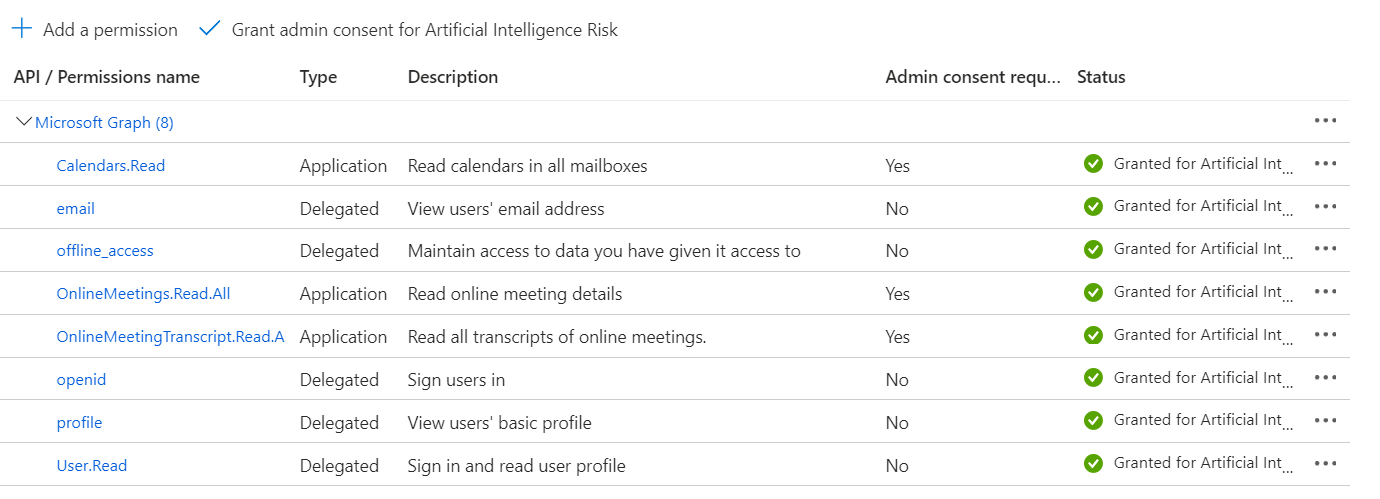Open the User.Read permission link
The height and width of the screenshot is (499, 1380).
(92, 466)
